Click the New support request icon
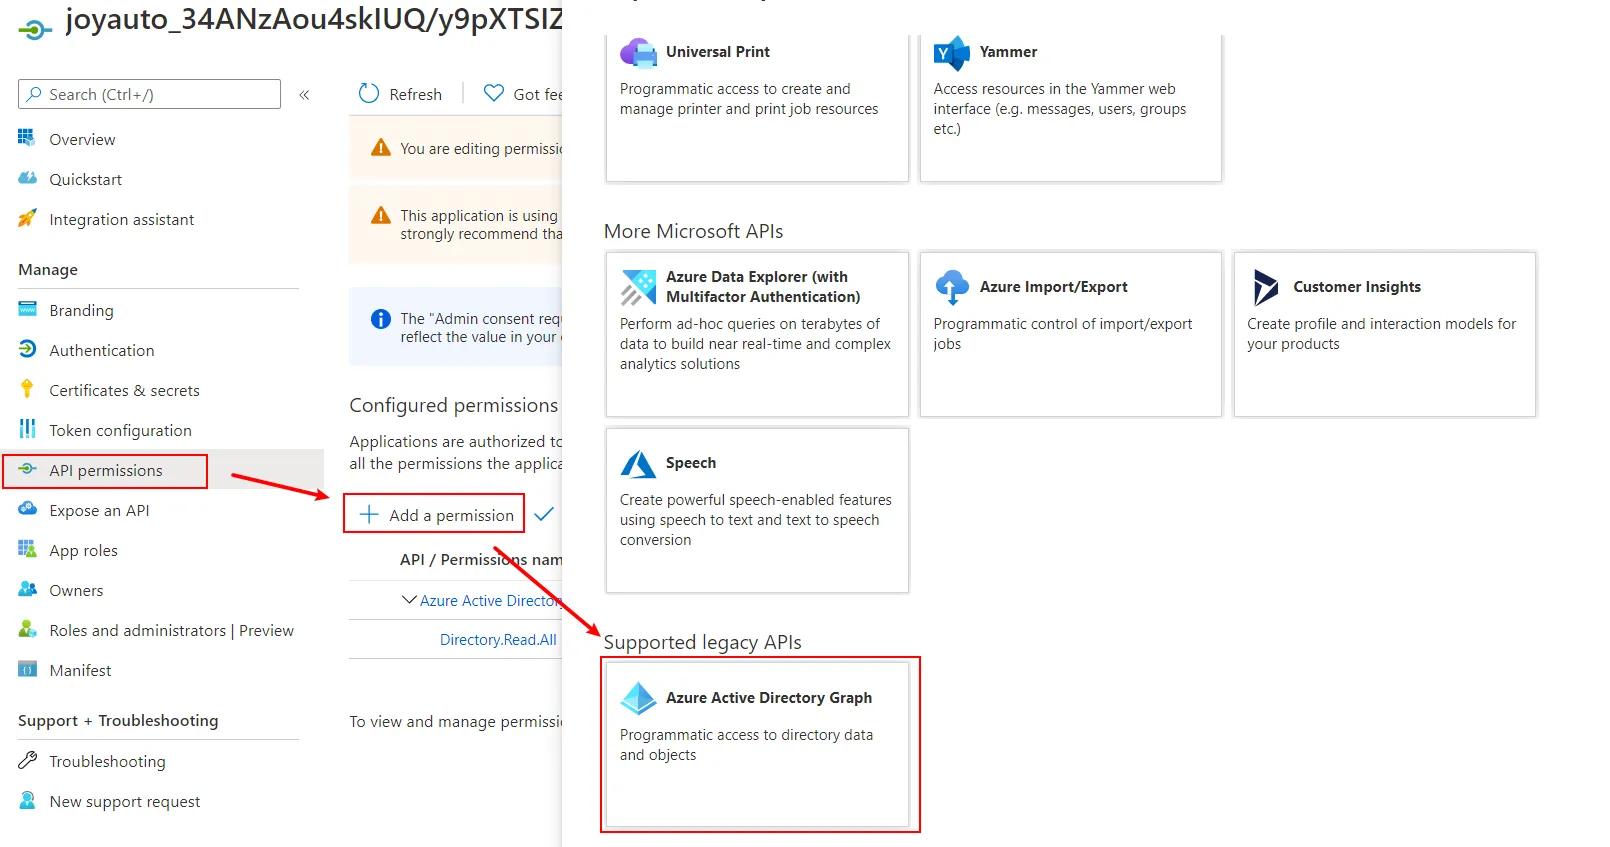This screenshot has width=1610, height=847. click(x=27, y=800)
